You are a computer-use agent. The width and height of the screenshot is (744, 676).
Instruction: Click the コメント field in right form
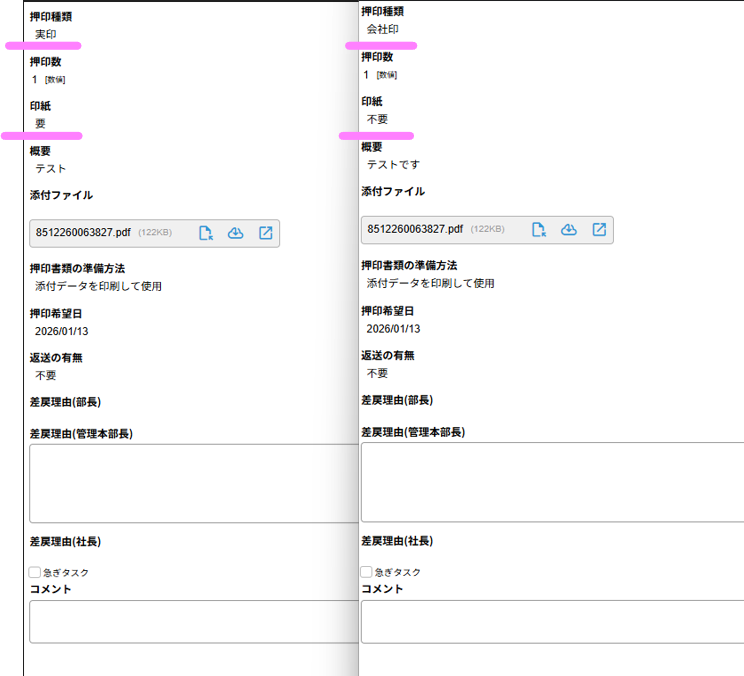[x=552, y=621]
